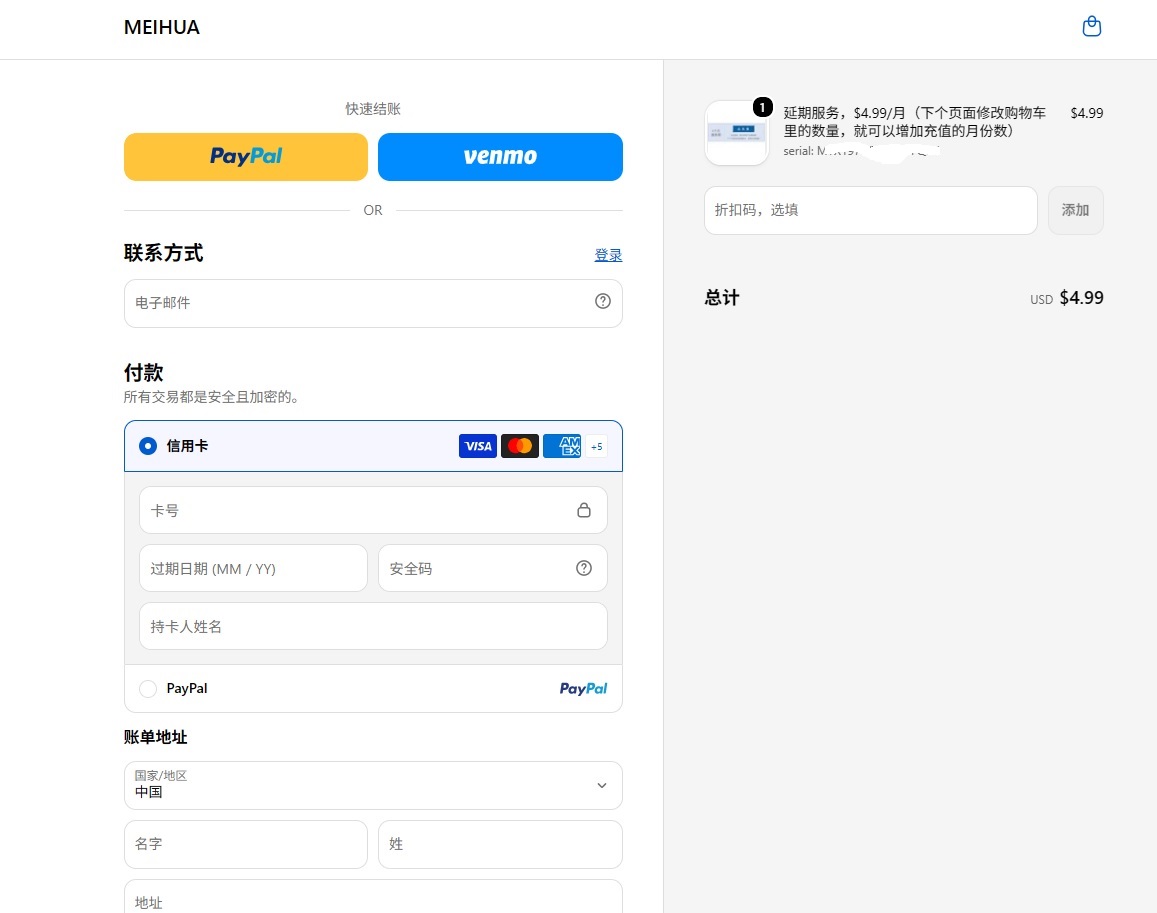This screenshot has width=1157, height=913.
Task: Click the 所有交易都是安全且加密的 notice text
Action: click(x=213, y=397)
